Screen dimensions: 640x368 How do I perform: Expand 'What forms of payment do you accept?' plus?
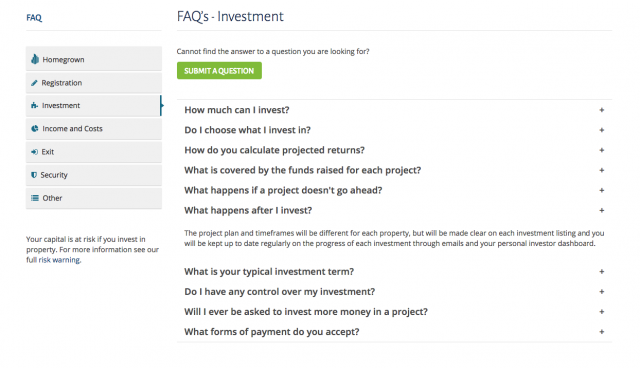coord(602,332)
